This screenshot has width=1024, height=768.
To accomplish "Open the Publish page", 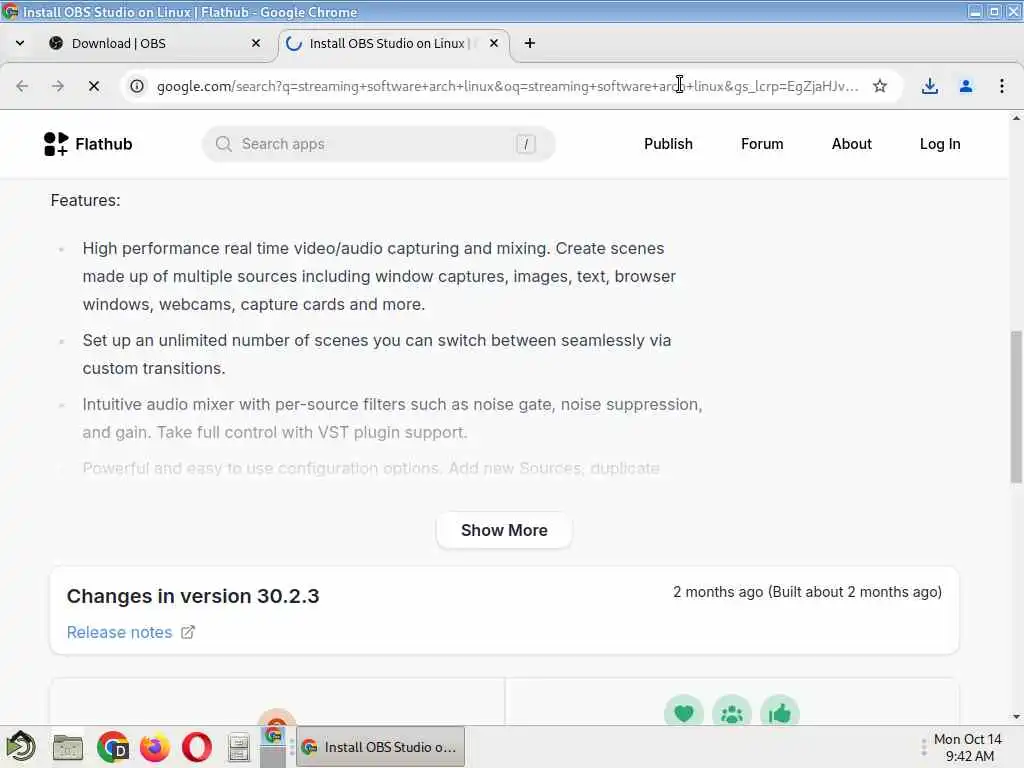I will pyautogui.click(x=668, y=144).
